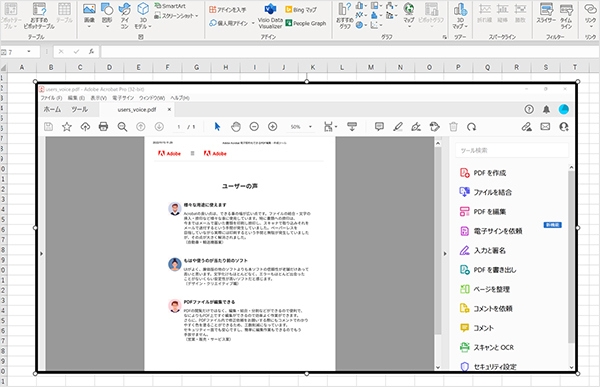Click the select-all corner of the sheet
Viewport: 600px width, 387px height.
tap(3, 68)
